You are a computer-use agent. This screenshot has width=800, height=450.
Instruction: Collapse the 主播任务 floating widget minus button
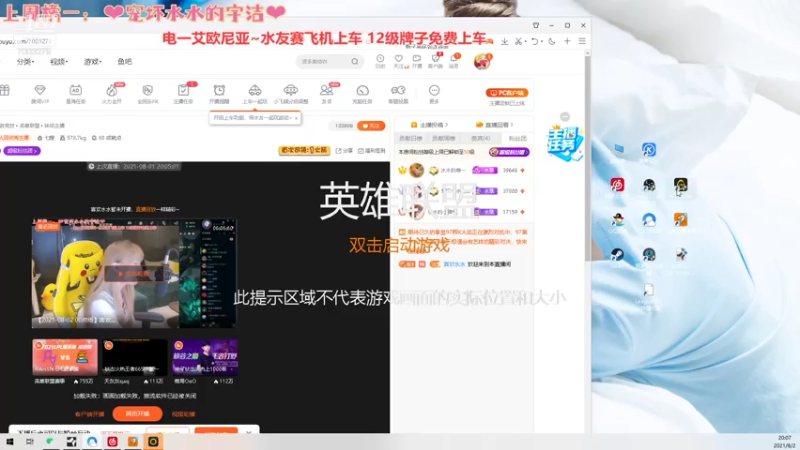(x=565, y=117)
